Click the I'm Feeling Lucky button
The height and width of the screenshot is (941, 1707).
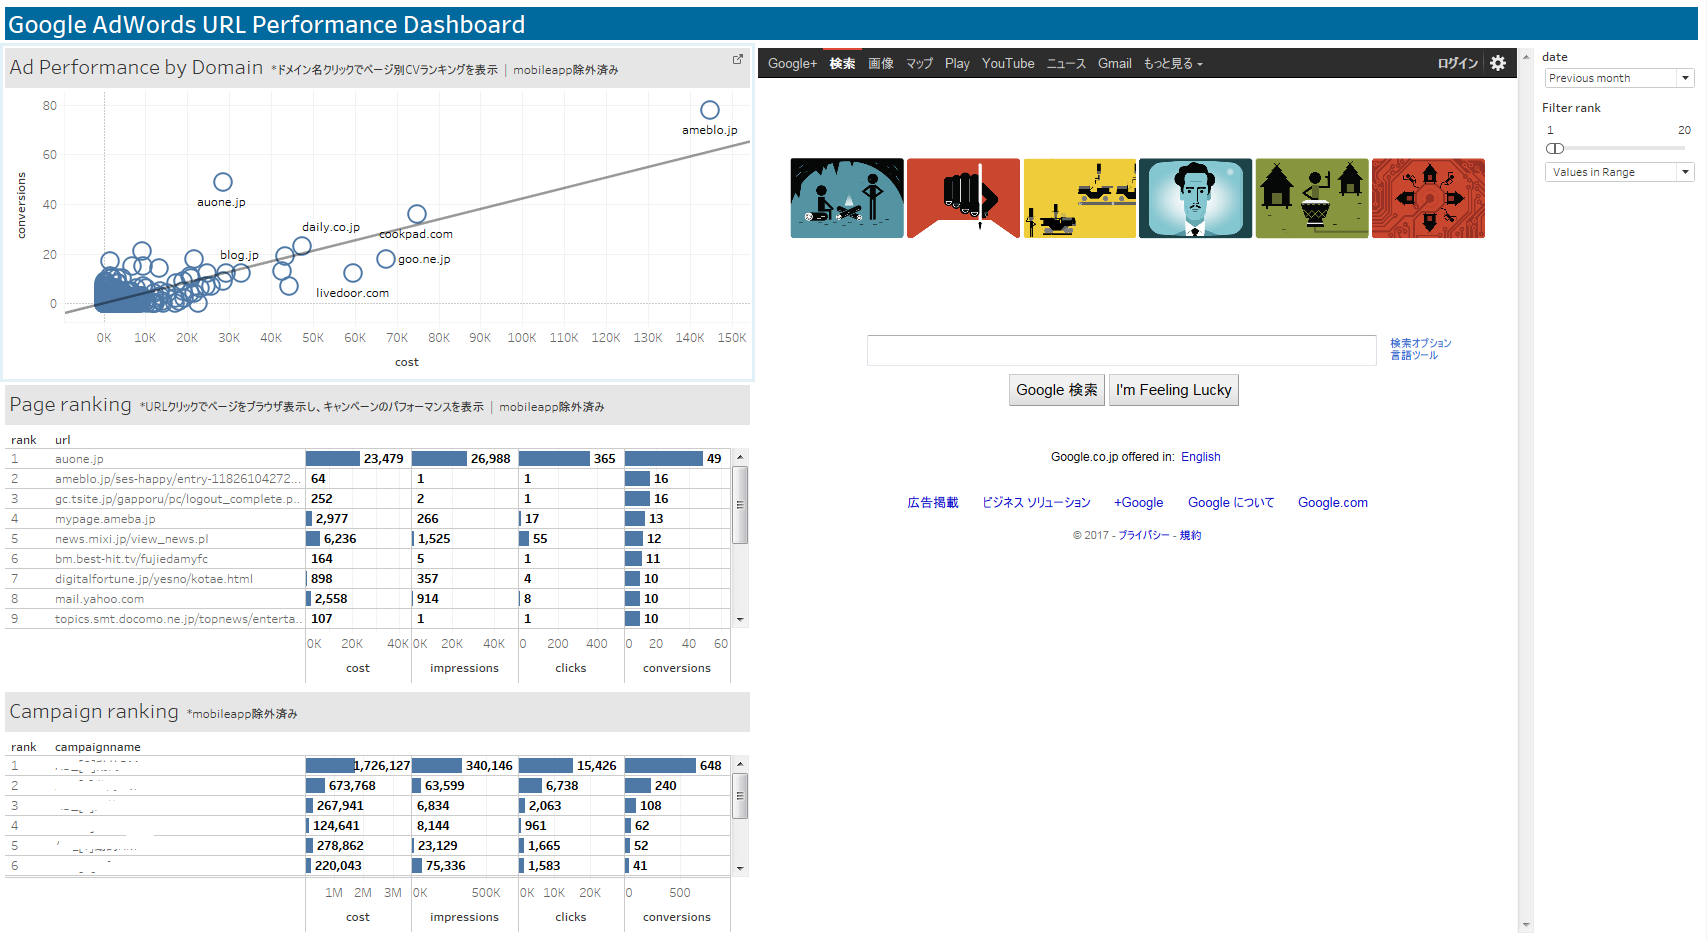1174,390
